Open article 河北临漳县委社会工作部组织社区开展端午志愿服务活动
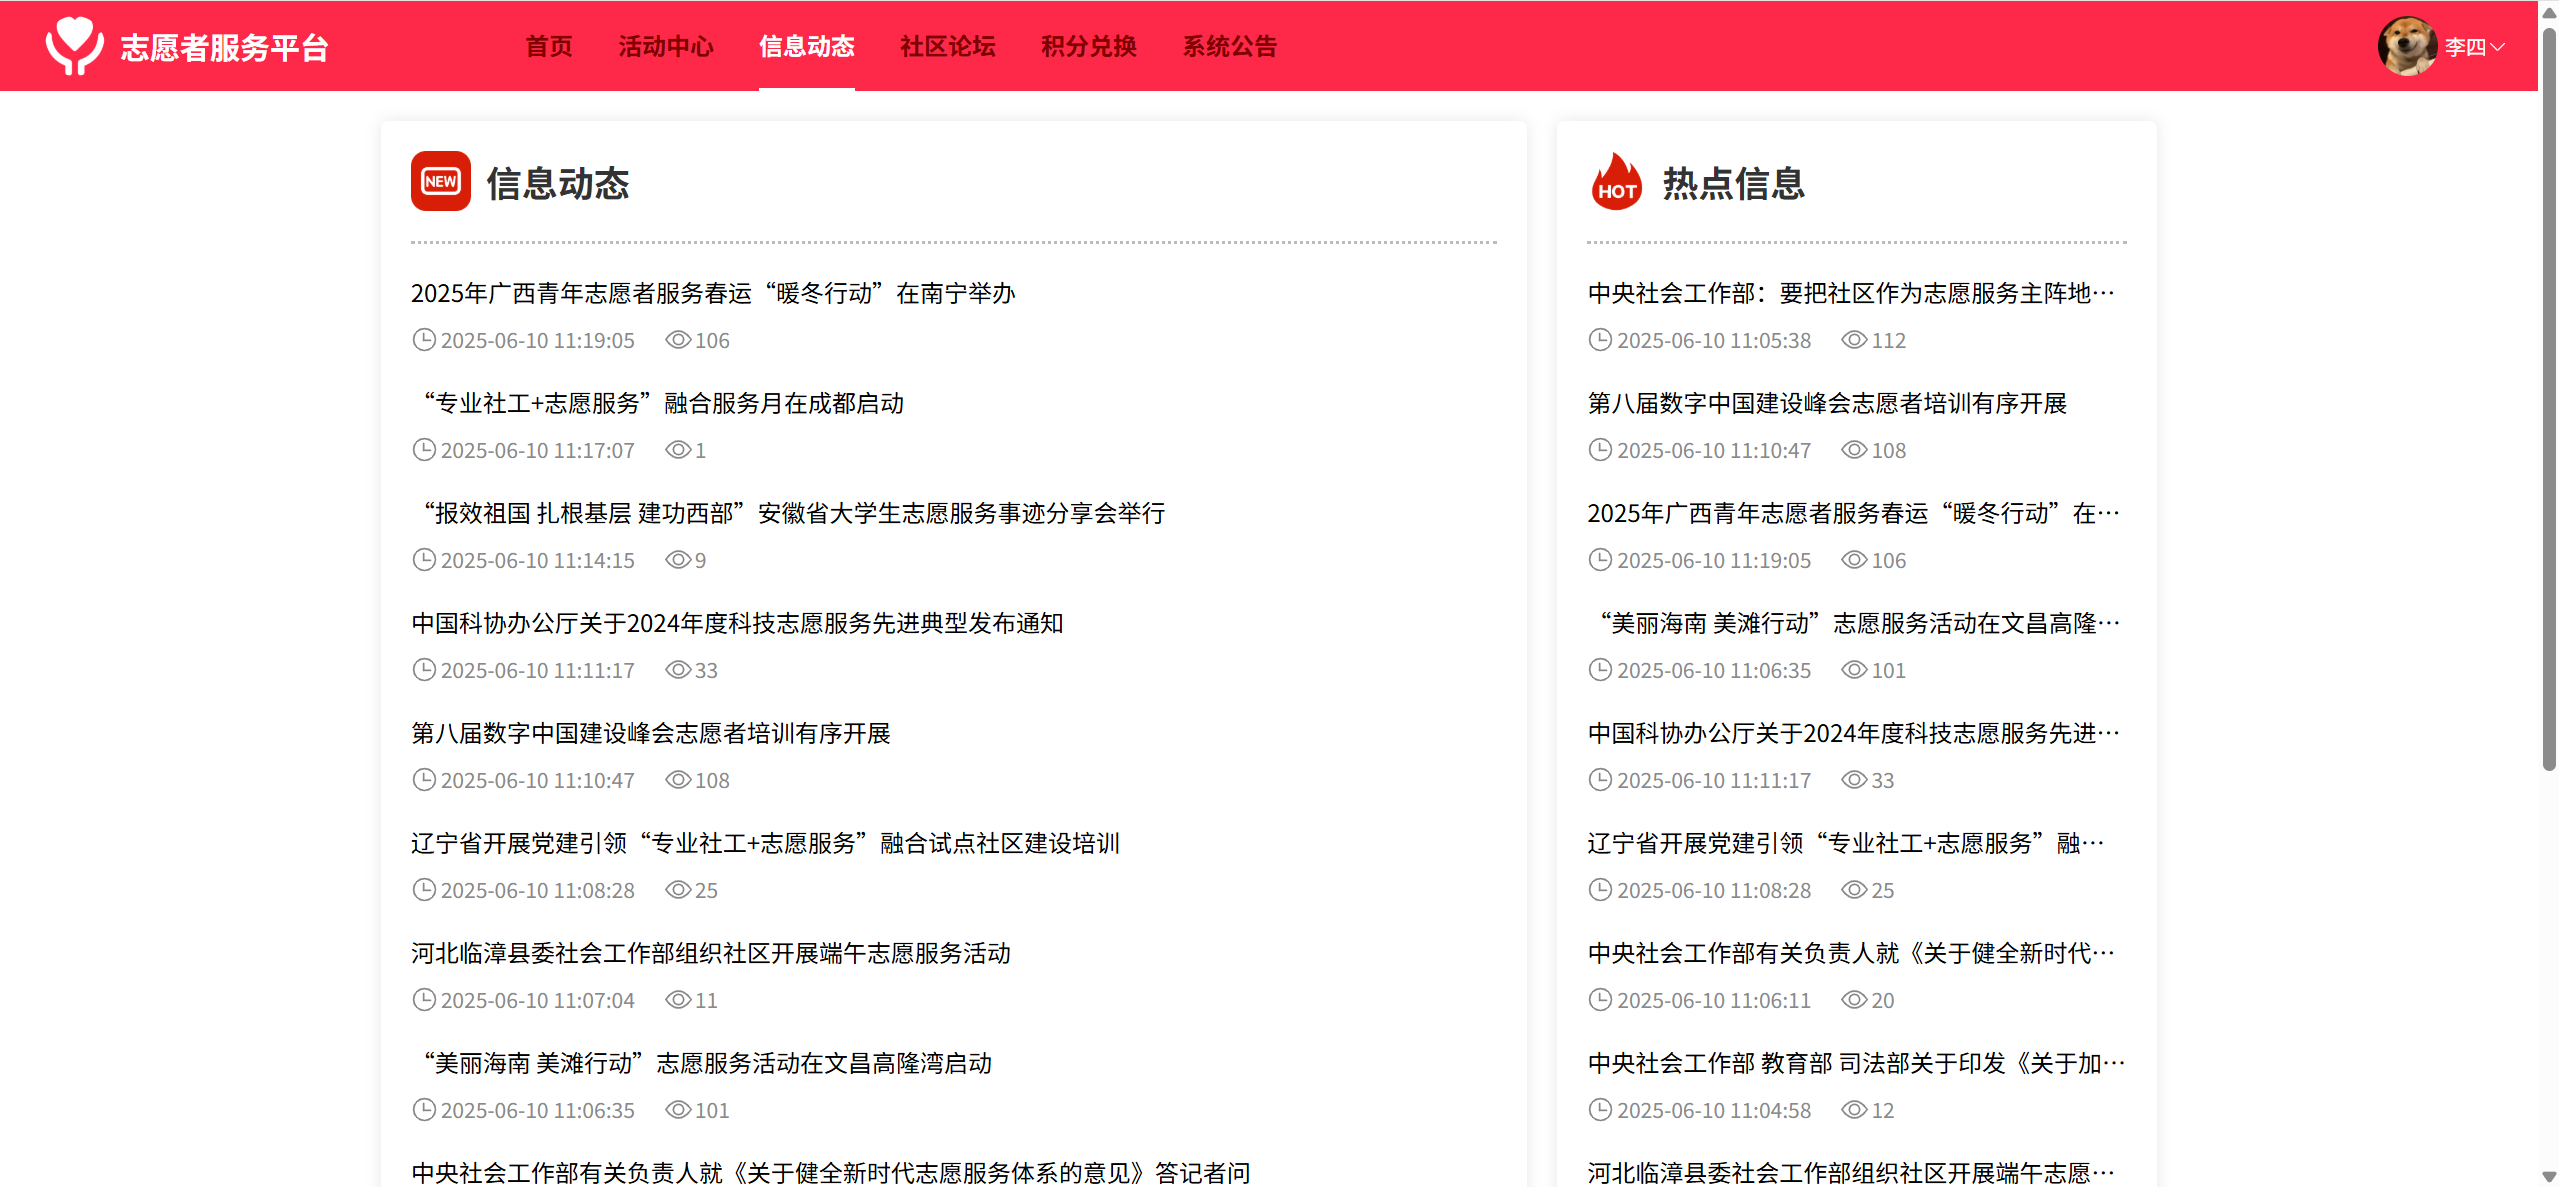Screen dimensions: 2559x1187 pyautogui.click(x=710, y=953)
